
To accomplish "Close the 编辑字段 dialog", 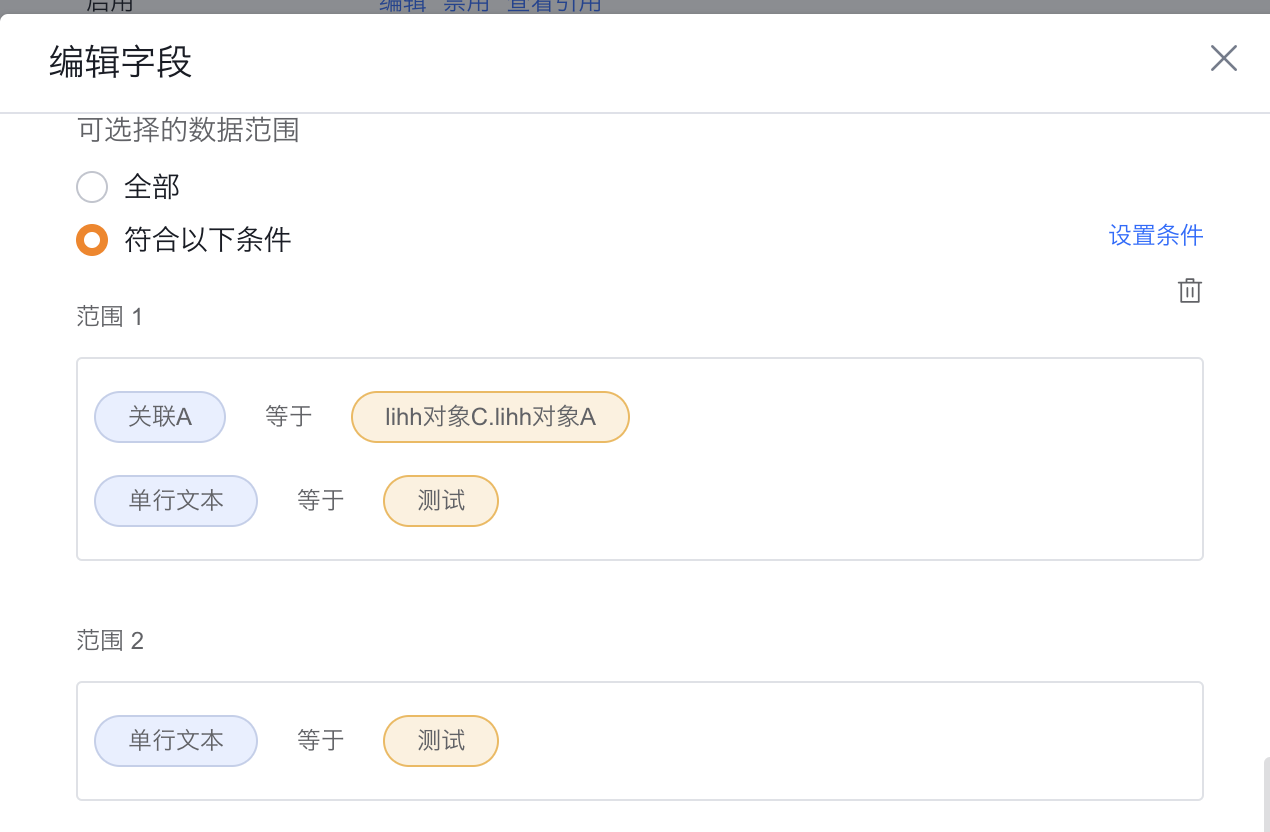I will [x=1223, y=58].
